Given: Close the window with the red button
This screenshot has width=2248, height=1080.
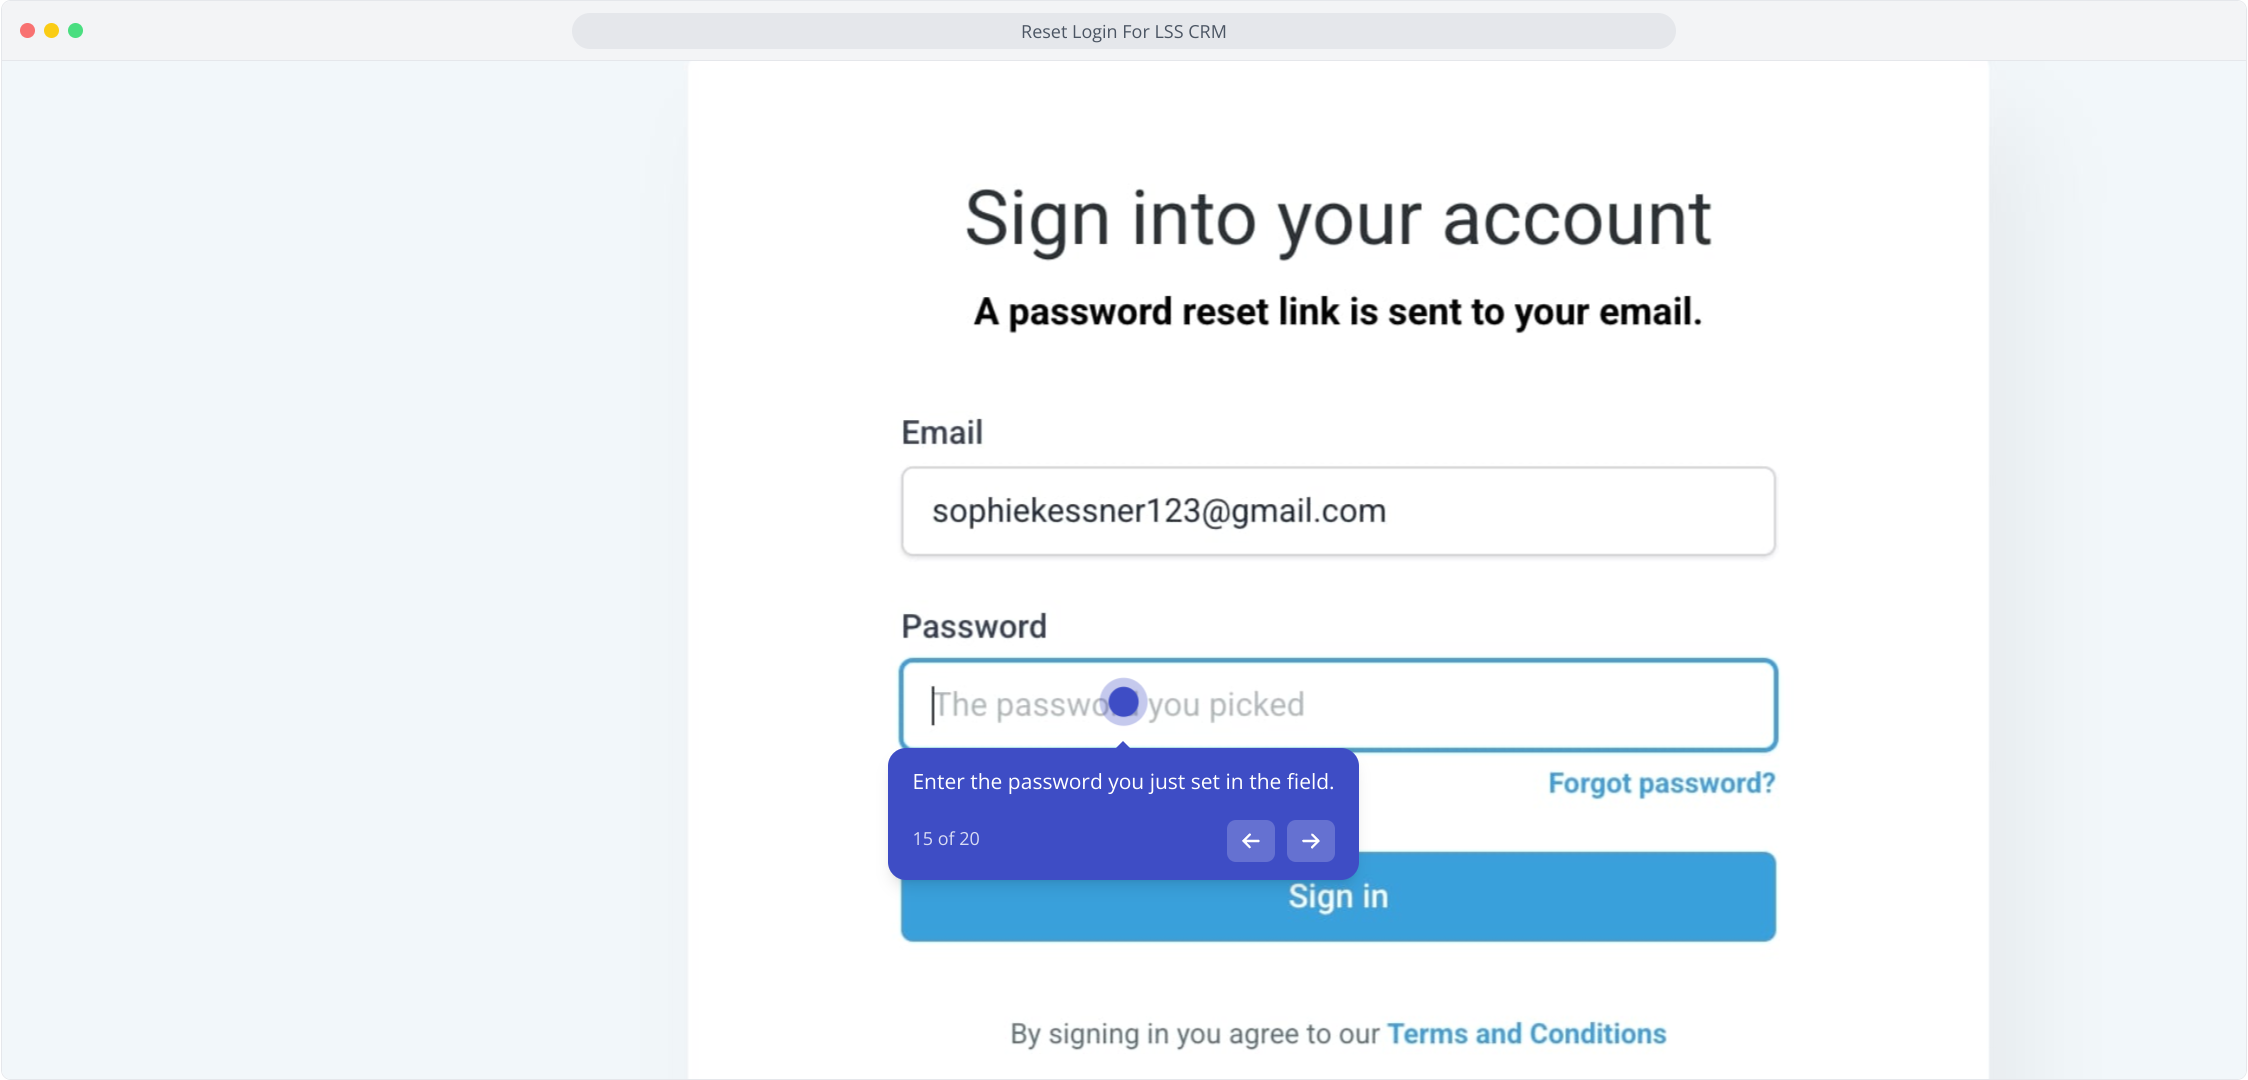Looking at the screenshot, I should tap(28, 31).
